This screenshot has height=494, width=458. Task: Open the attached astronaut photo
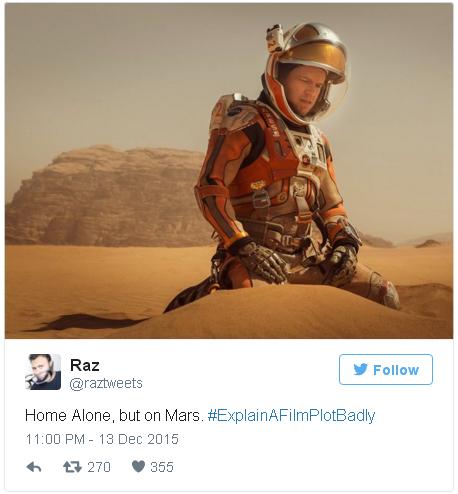pos(229,171)
